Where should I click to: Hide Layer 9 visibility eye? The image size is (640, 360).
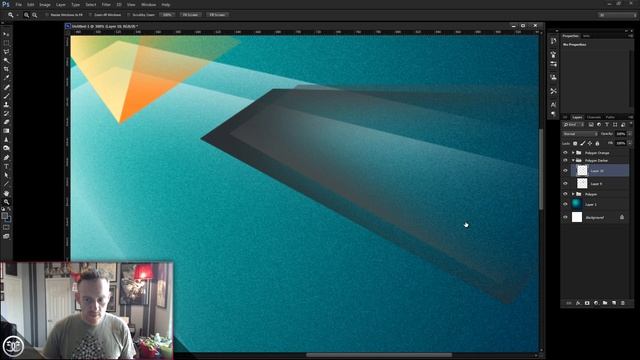coord(565,184)
